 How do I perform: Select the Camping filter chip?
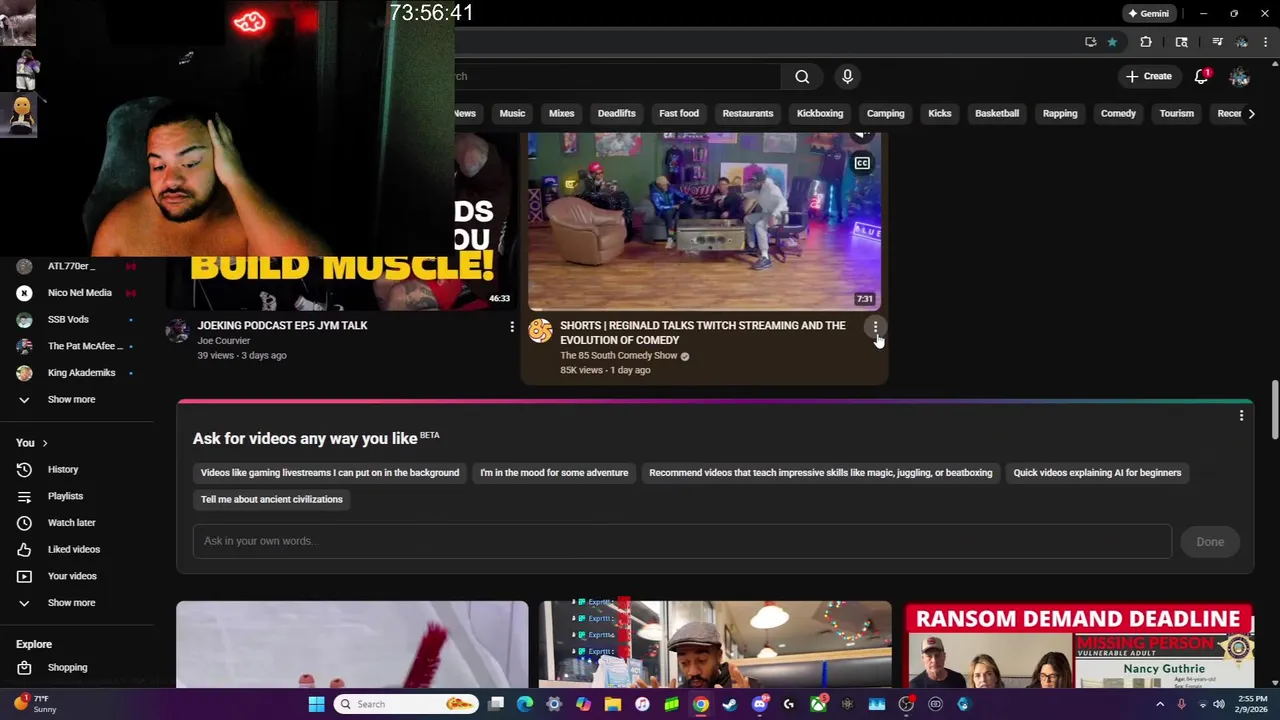885,114
